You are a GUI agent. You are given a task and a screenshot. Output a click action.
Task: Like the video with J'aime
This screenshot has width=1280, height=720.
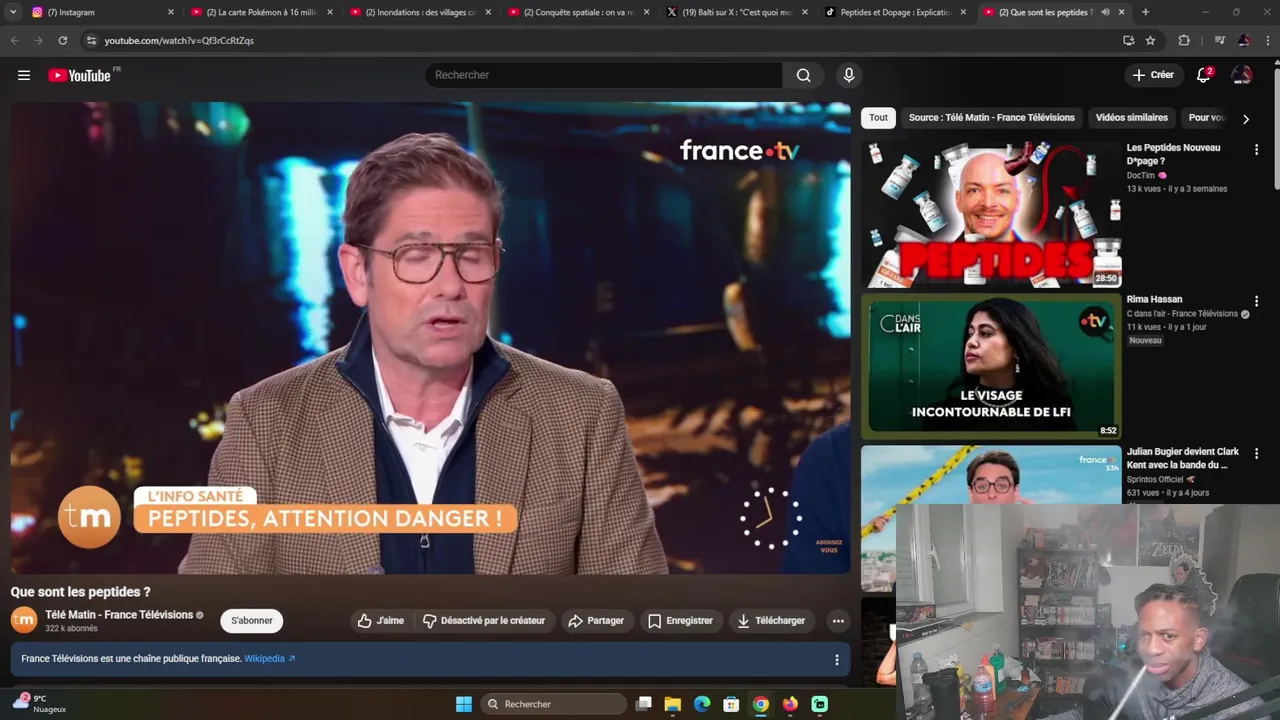click(x=380, y=621)
